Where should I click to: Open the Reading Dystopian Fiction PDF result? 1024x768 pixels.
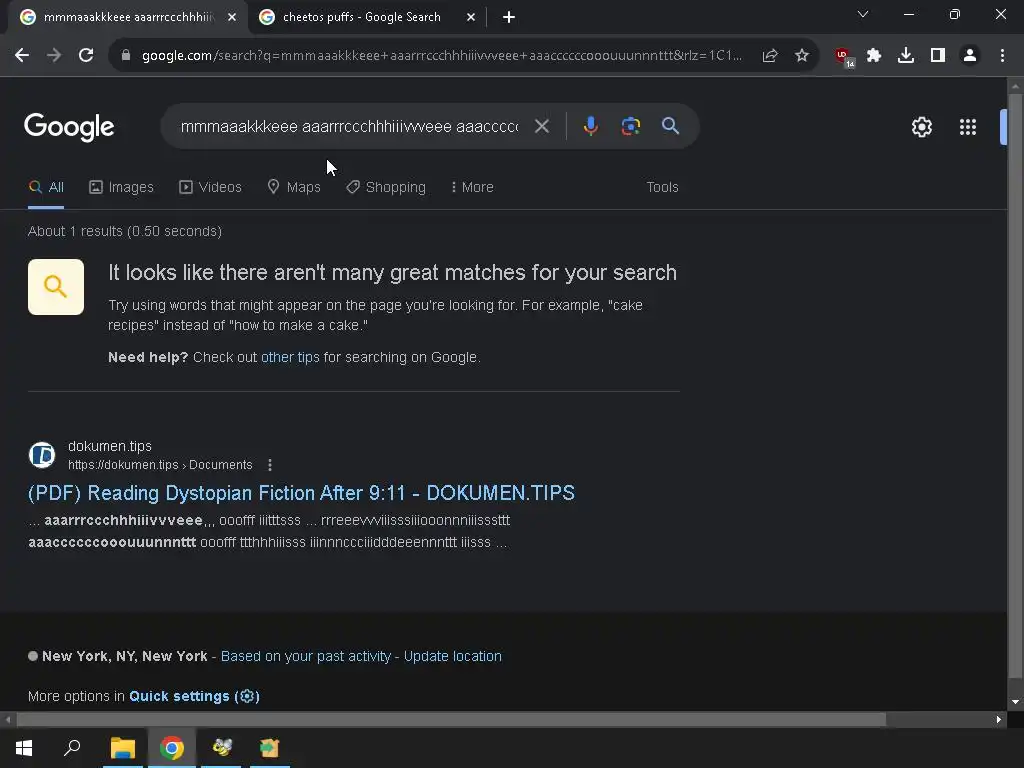click(301, 493)
